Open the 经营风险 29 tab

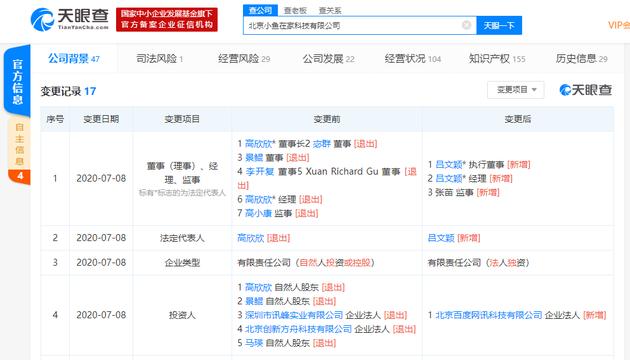pos(244,59)
